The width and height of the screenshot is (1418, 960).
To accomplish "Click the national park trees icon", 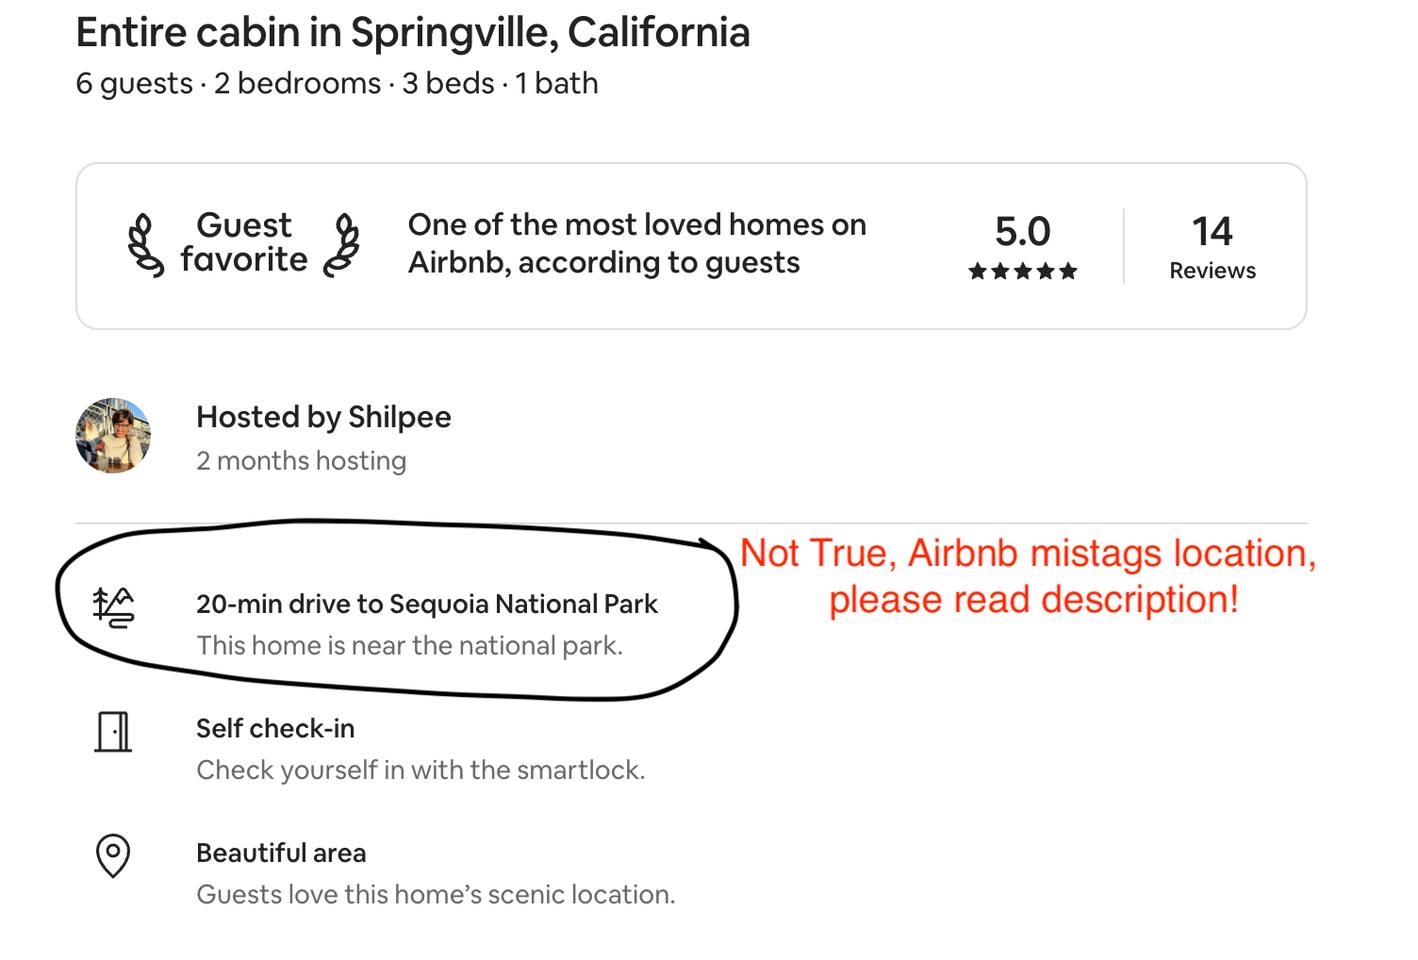I will pos(113,607).
